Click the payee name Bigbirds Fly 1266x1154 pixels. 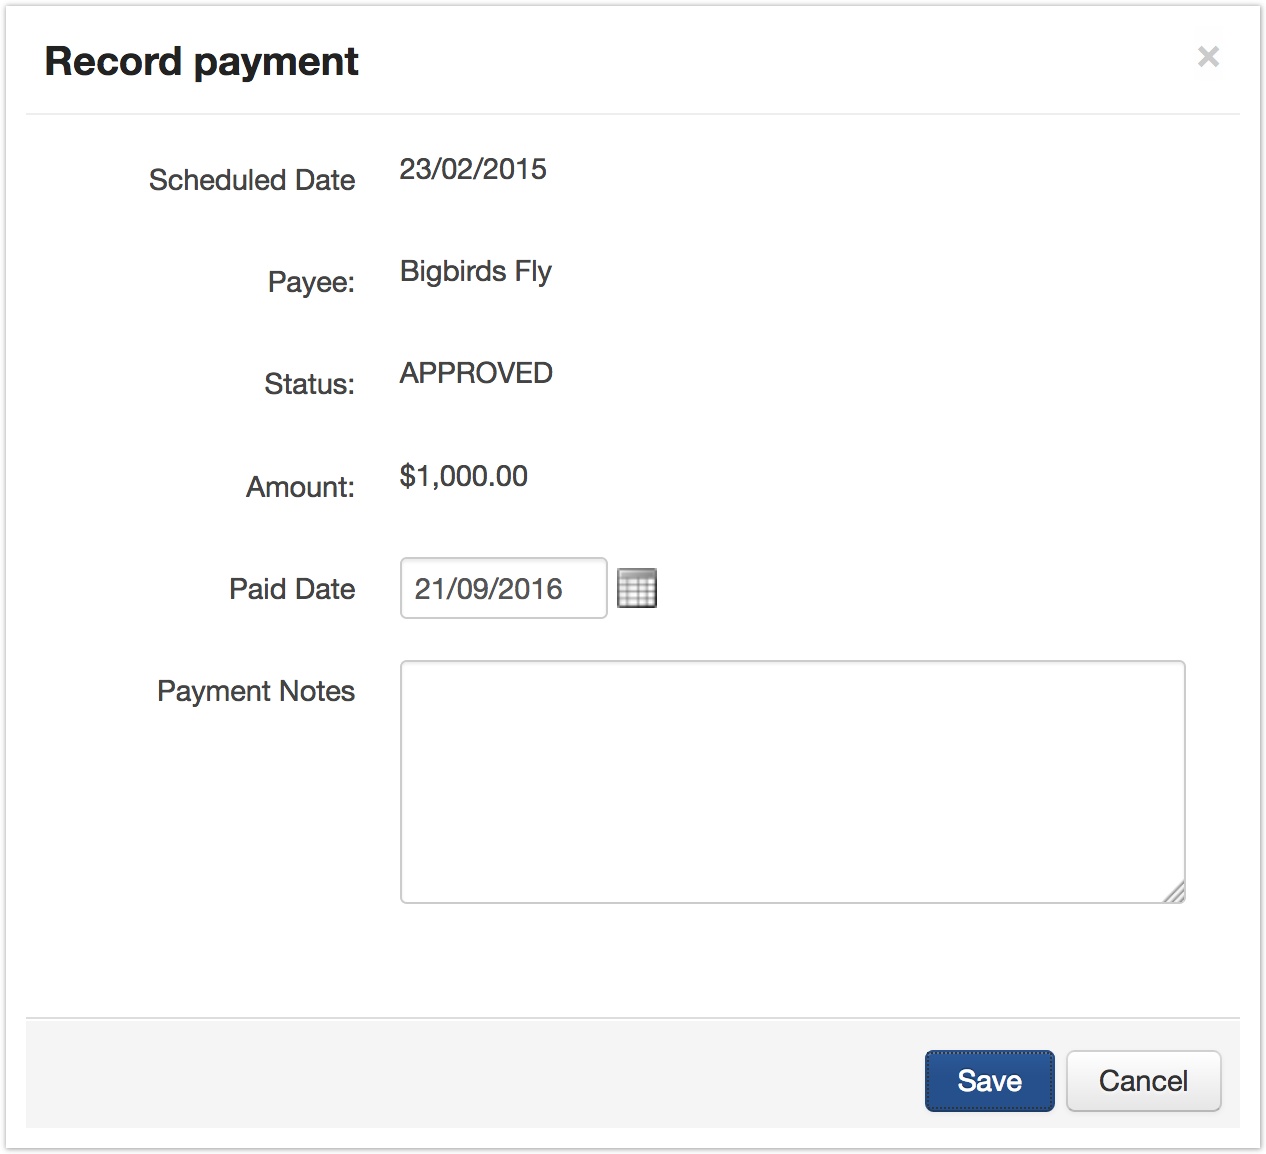[x=476, y=271]
